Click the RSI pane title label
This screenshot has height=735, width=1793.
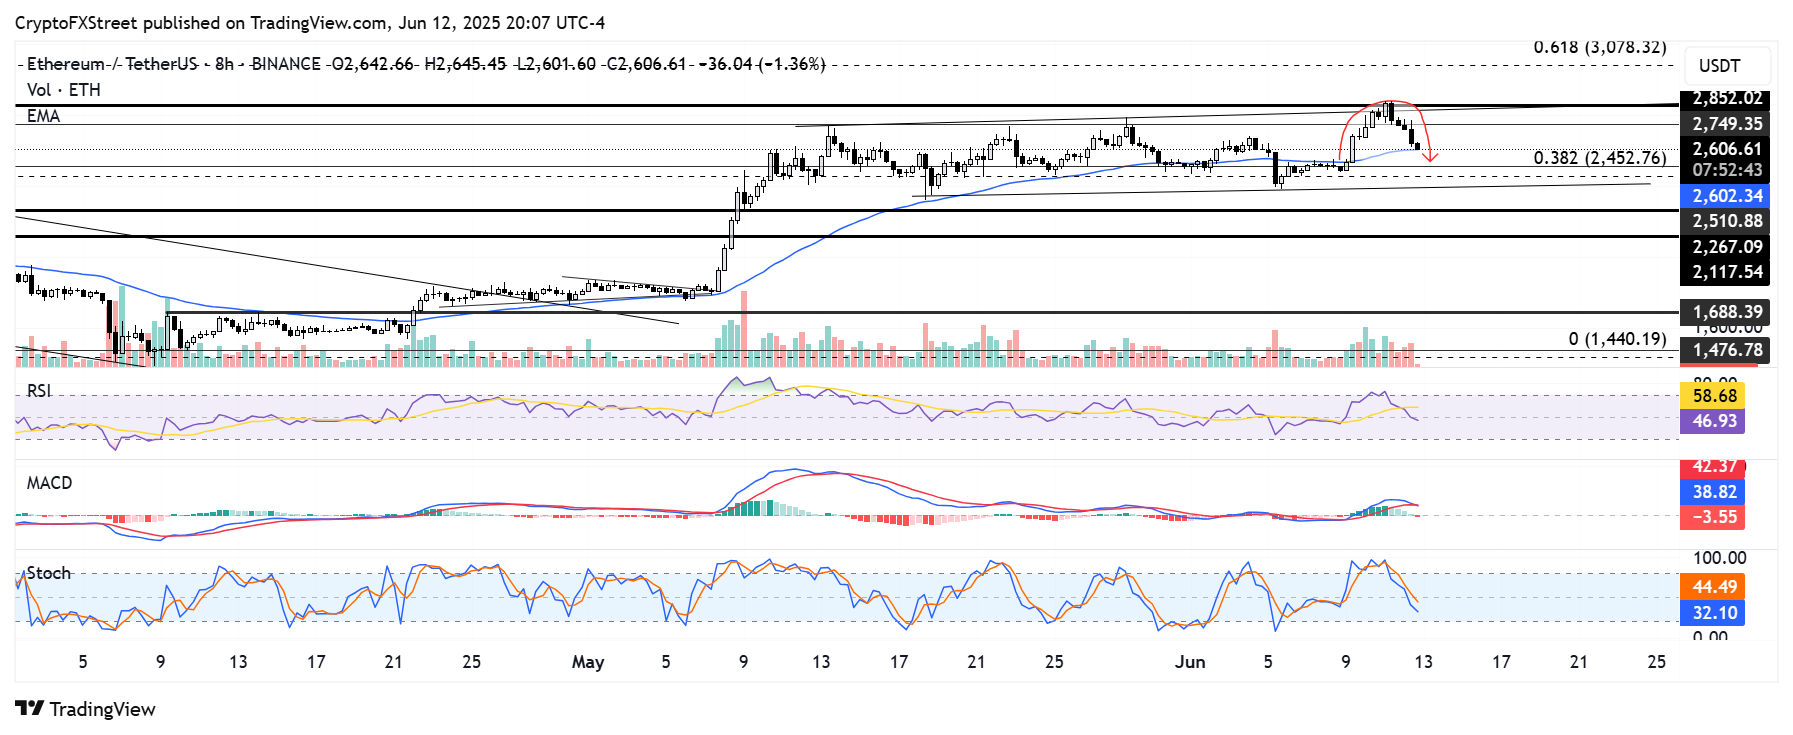pos(39,391)
